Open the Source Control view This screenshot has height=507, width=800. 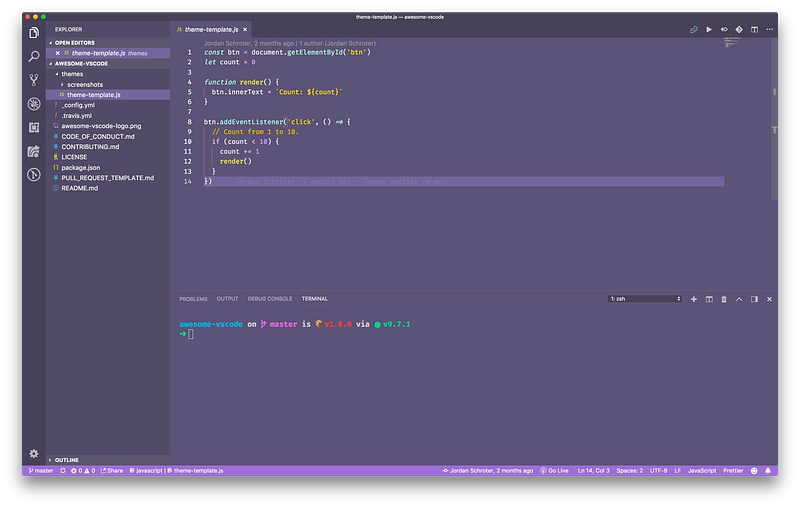pos(34,80)
